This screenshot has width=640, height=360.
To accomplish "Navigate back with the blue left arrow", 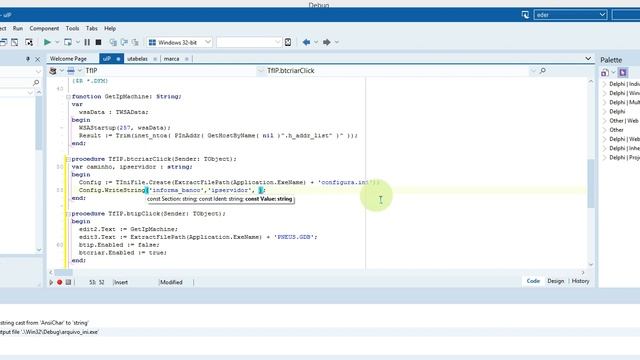I will coord(306,42).
